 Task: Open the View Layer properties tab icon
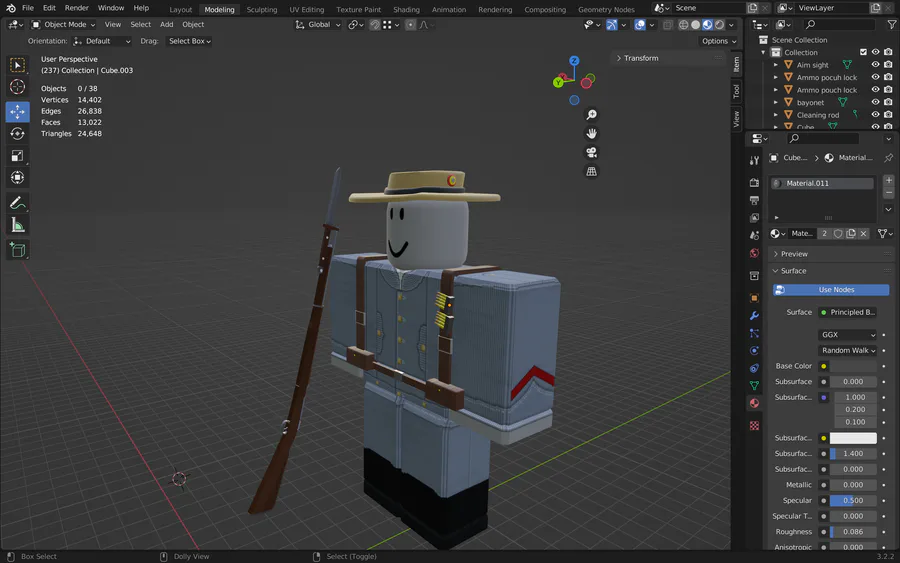754,218
